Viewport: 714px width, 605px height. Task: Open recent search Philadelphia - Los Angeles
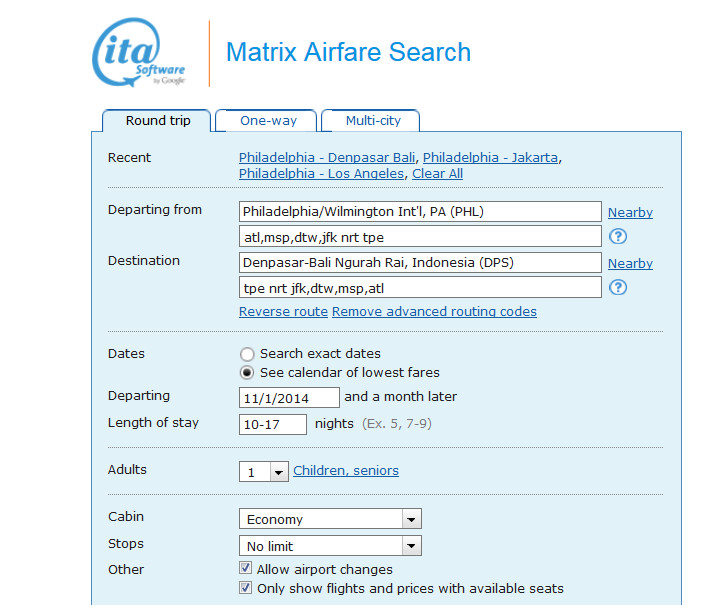click(321, 173)
